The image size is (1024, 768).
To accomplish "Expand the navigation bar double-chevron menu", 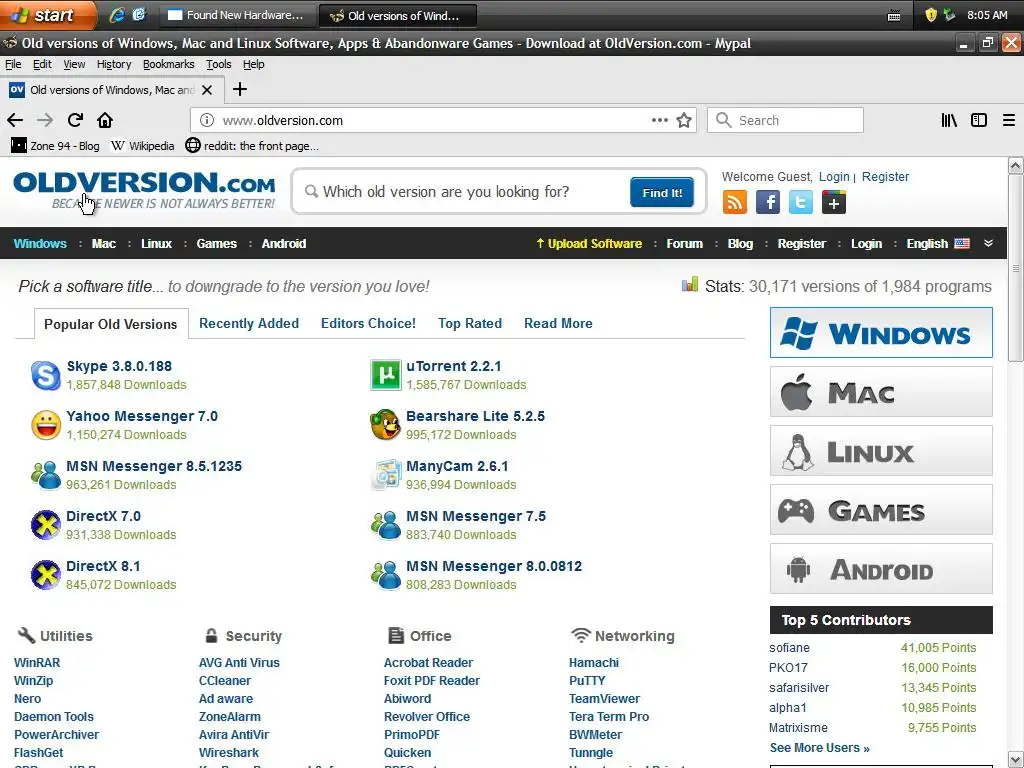I will 989,243.
